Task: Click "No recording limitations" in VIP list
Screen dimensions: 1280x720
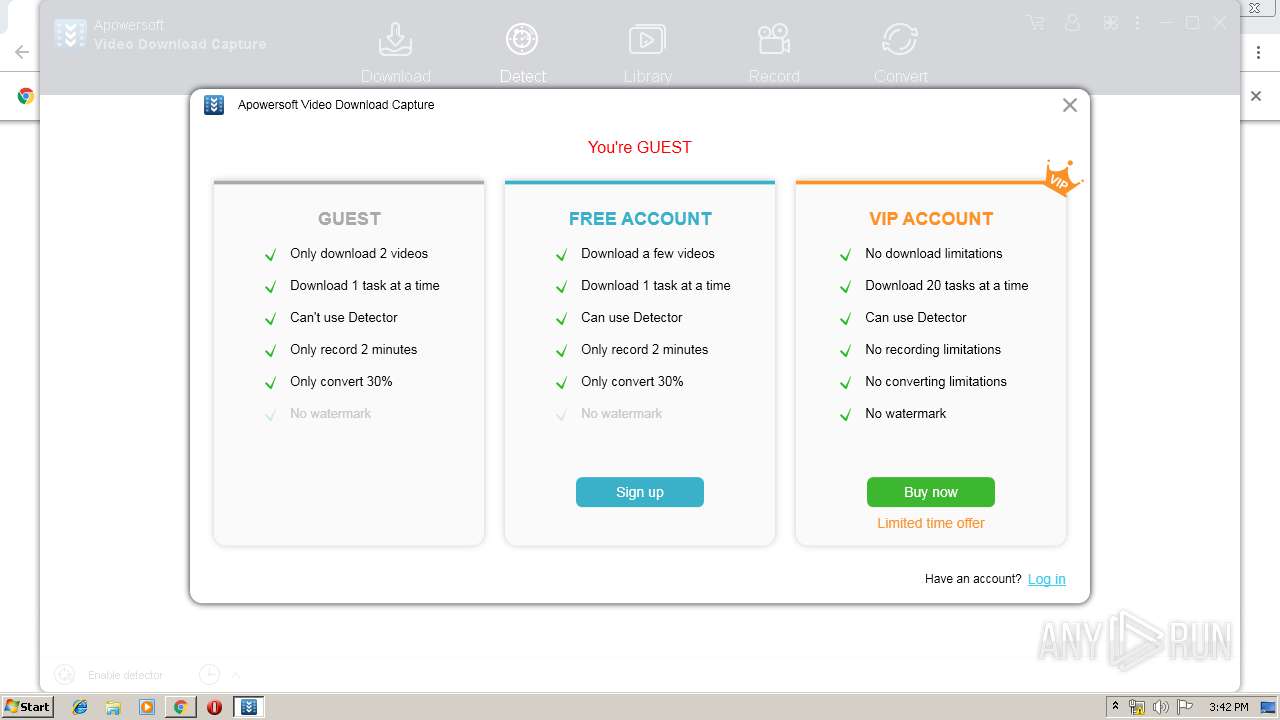Action: (933, 349)
